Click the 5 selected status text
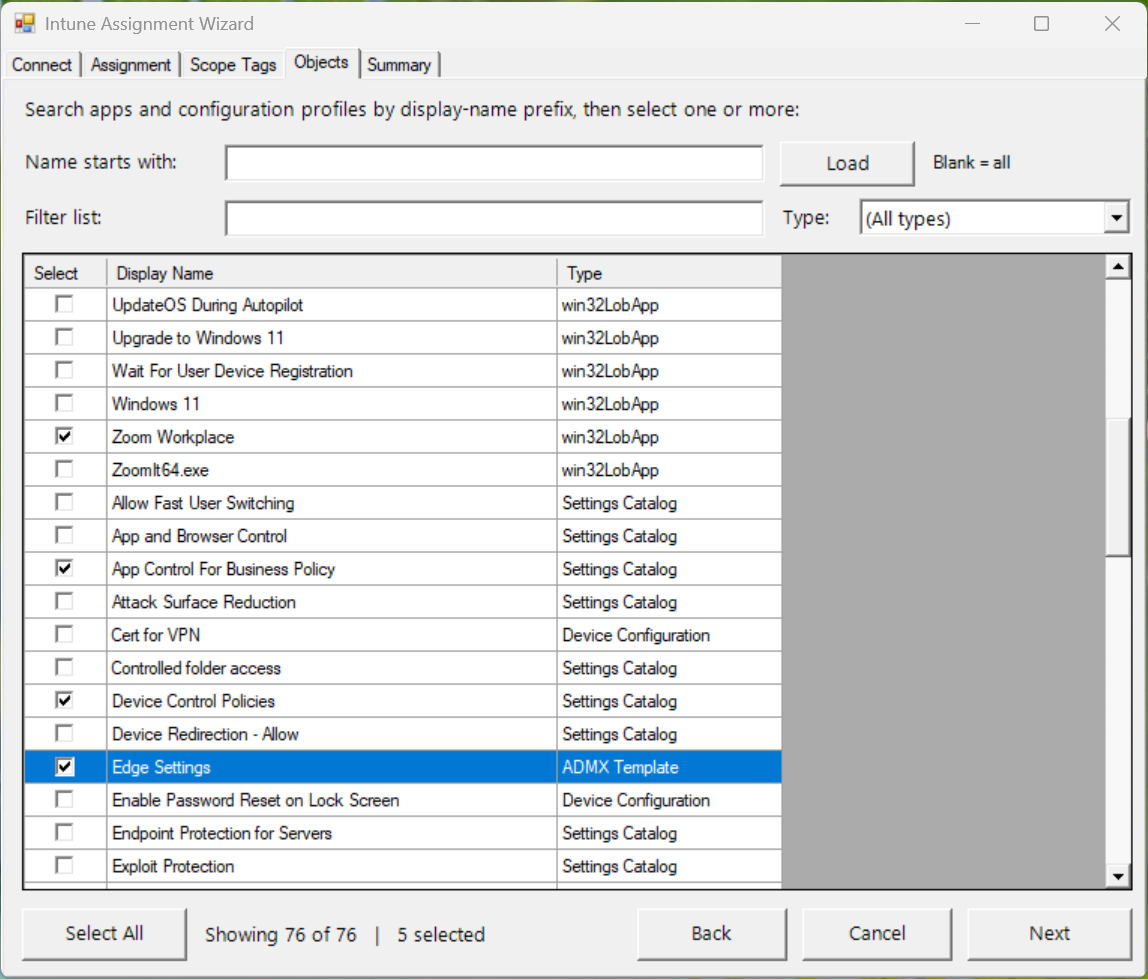Screen dimensions: 1148x979 coord(441,934)
